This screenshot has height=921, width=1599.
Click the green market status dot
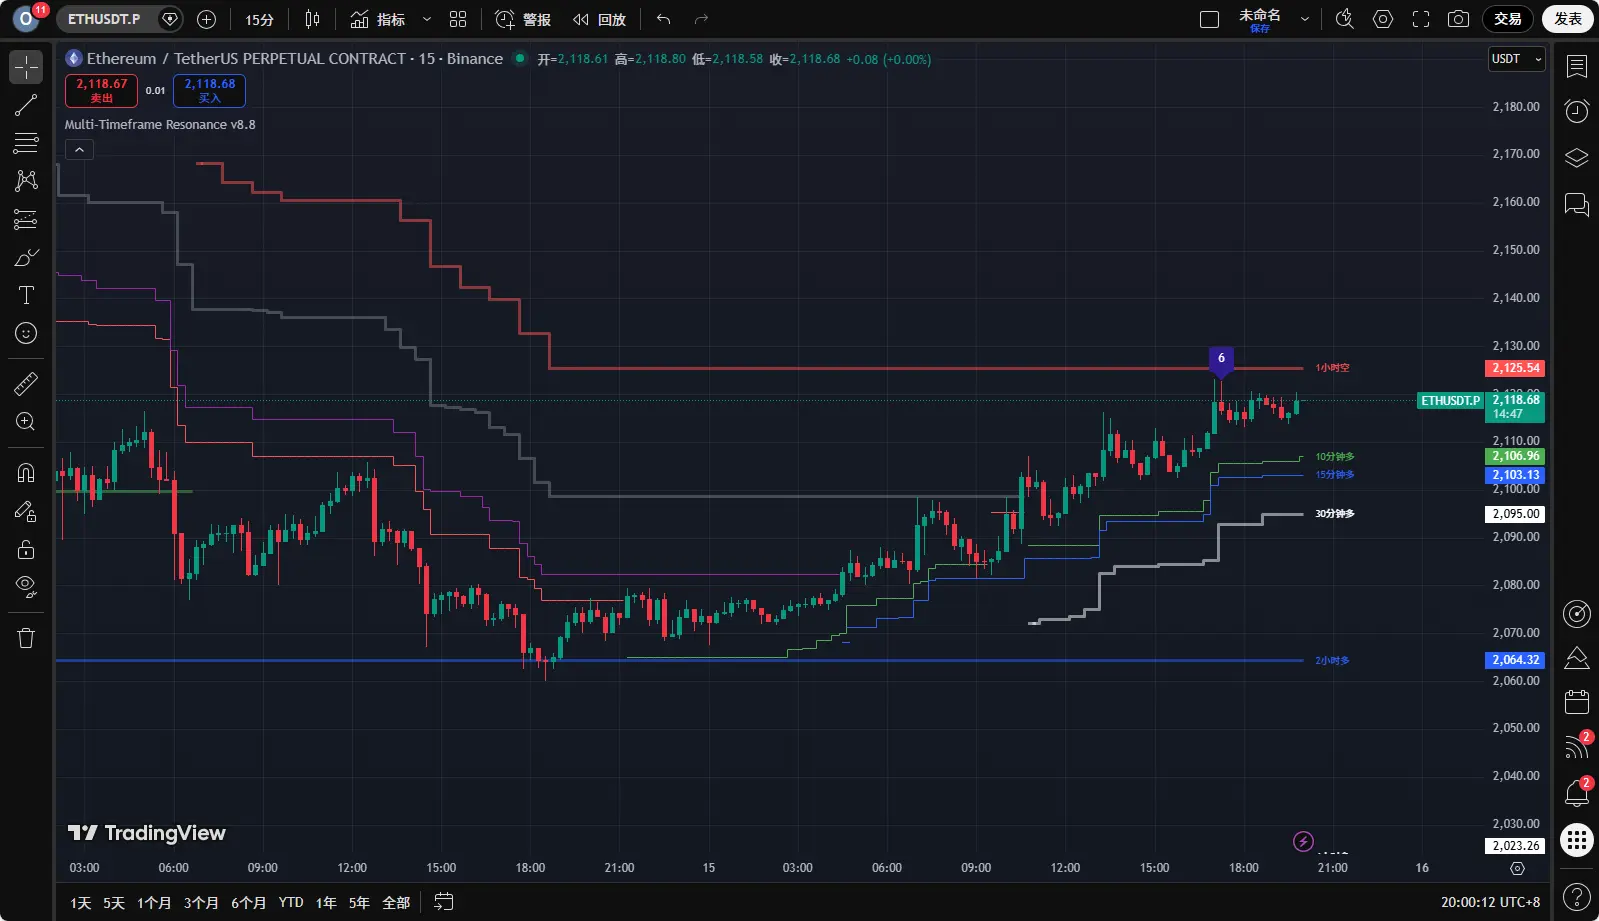[520, 59]
